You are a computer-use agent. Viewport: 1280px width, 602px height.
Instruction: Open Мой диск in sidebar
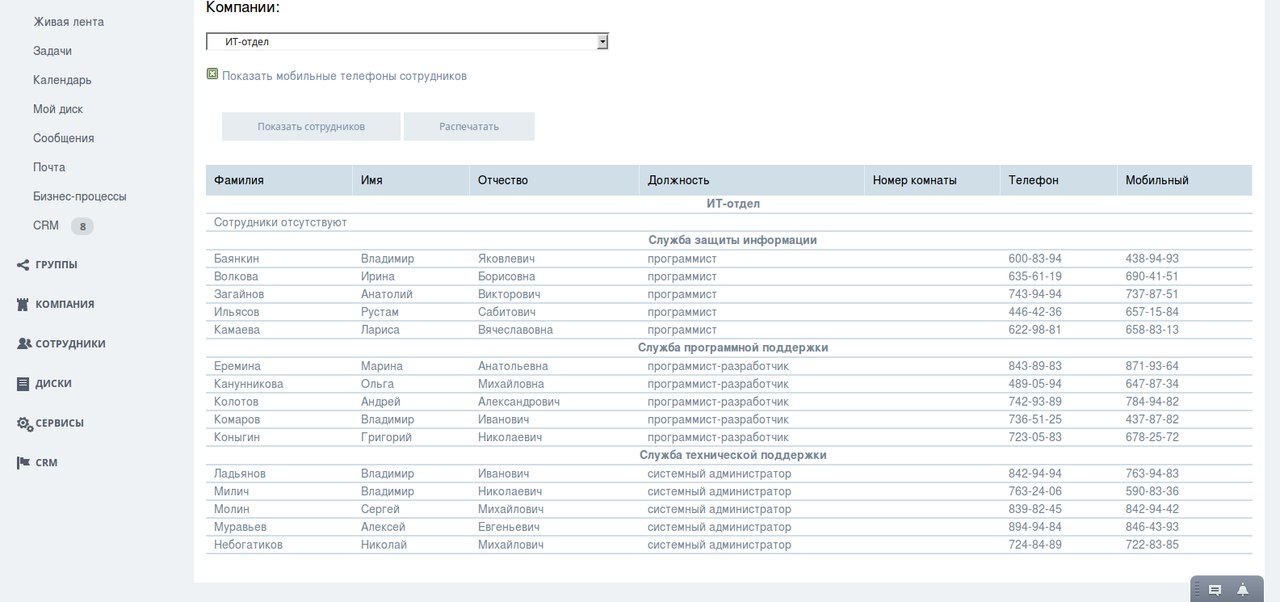[x=58, y=109]
